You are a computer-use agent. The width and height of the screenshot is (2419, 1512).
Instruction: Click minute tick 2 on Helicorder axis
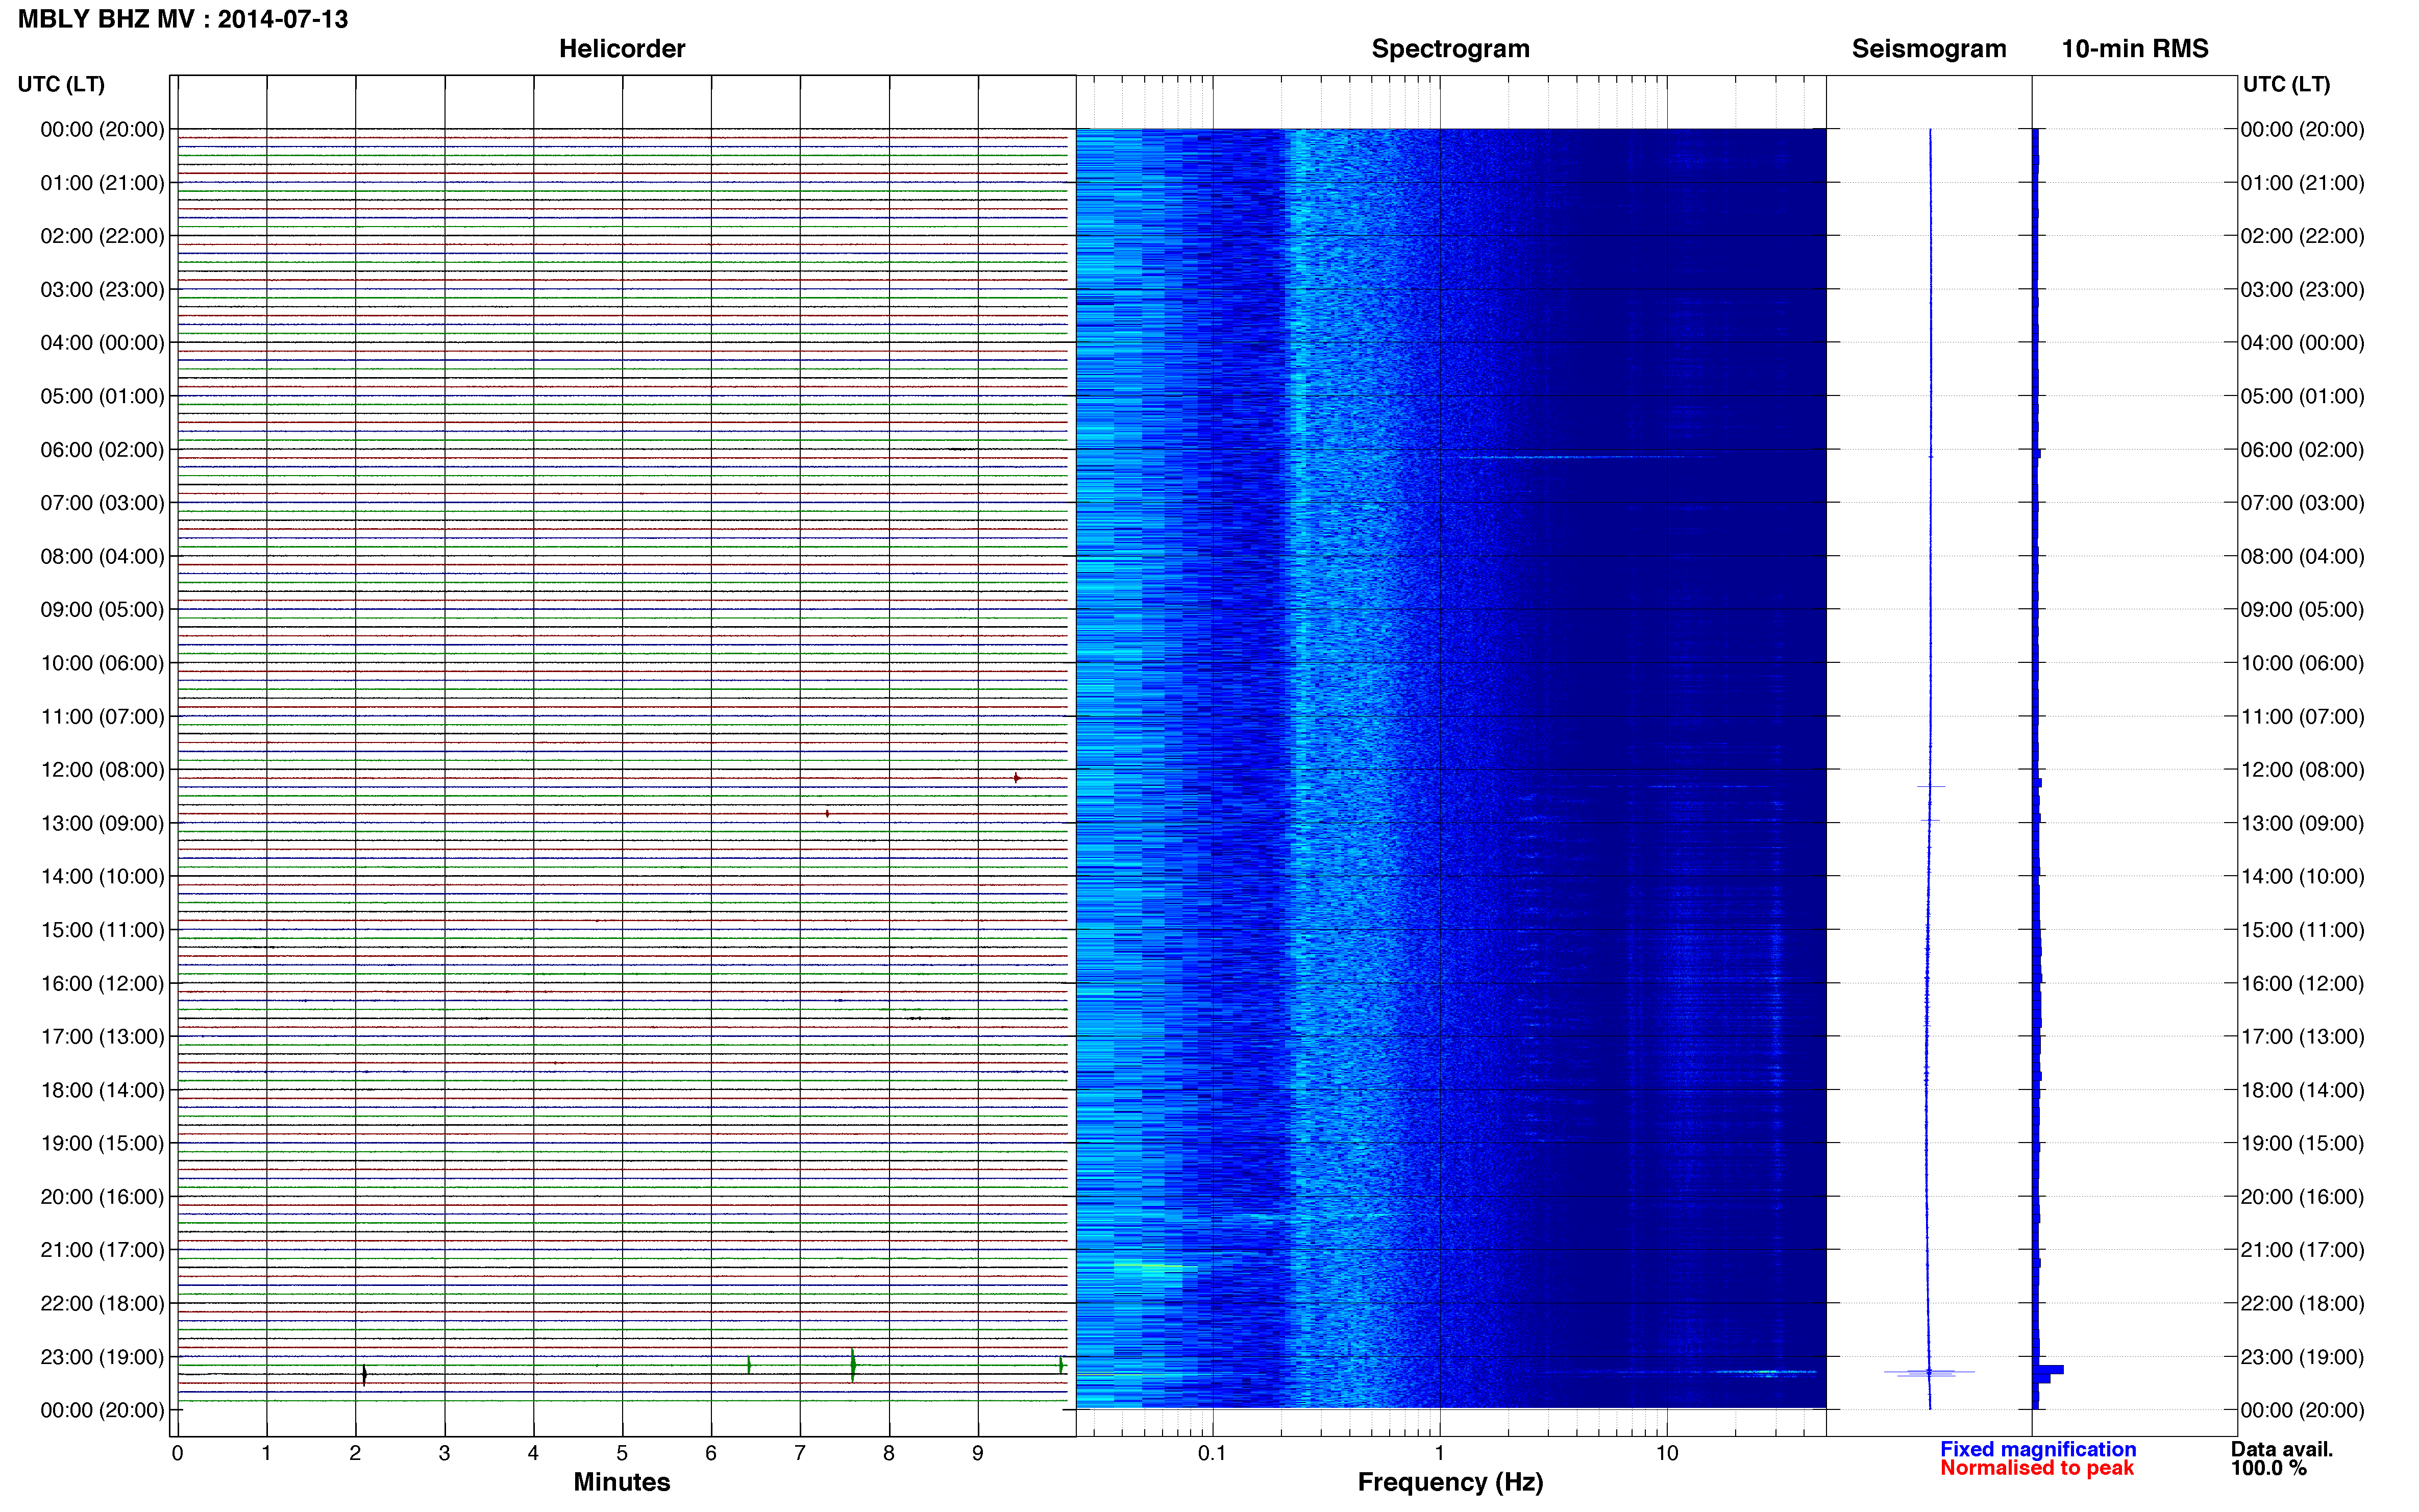pyautogui.click(x=355, y=1453)
